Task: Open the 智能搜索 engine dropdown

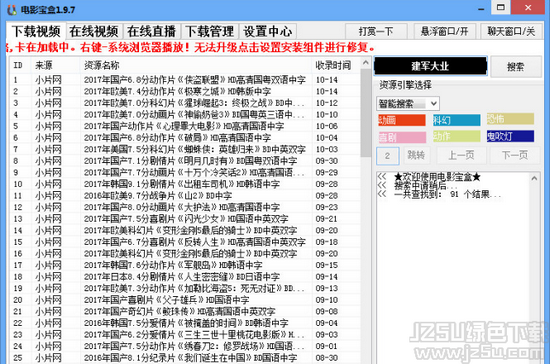Action: tap(408, 103)
